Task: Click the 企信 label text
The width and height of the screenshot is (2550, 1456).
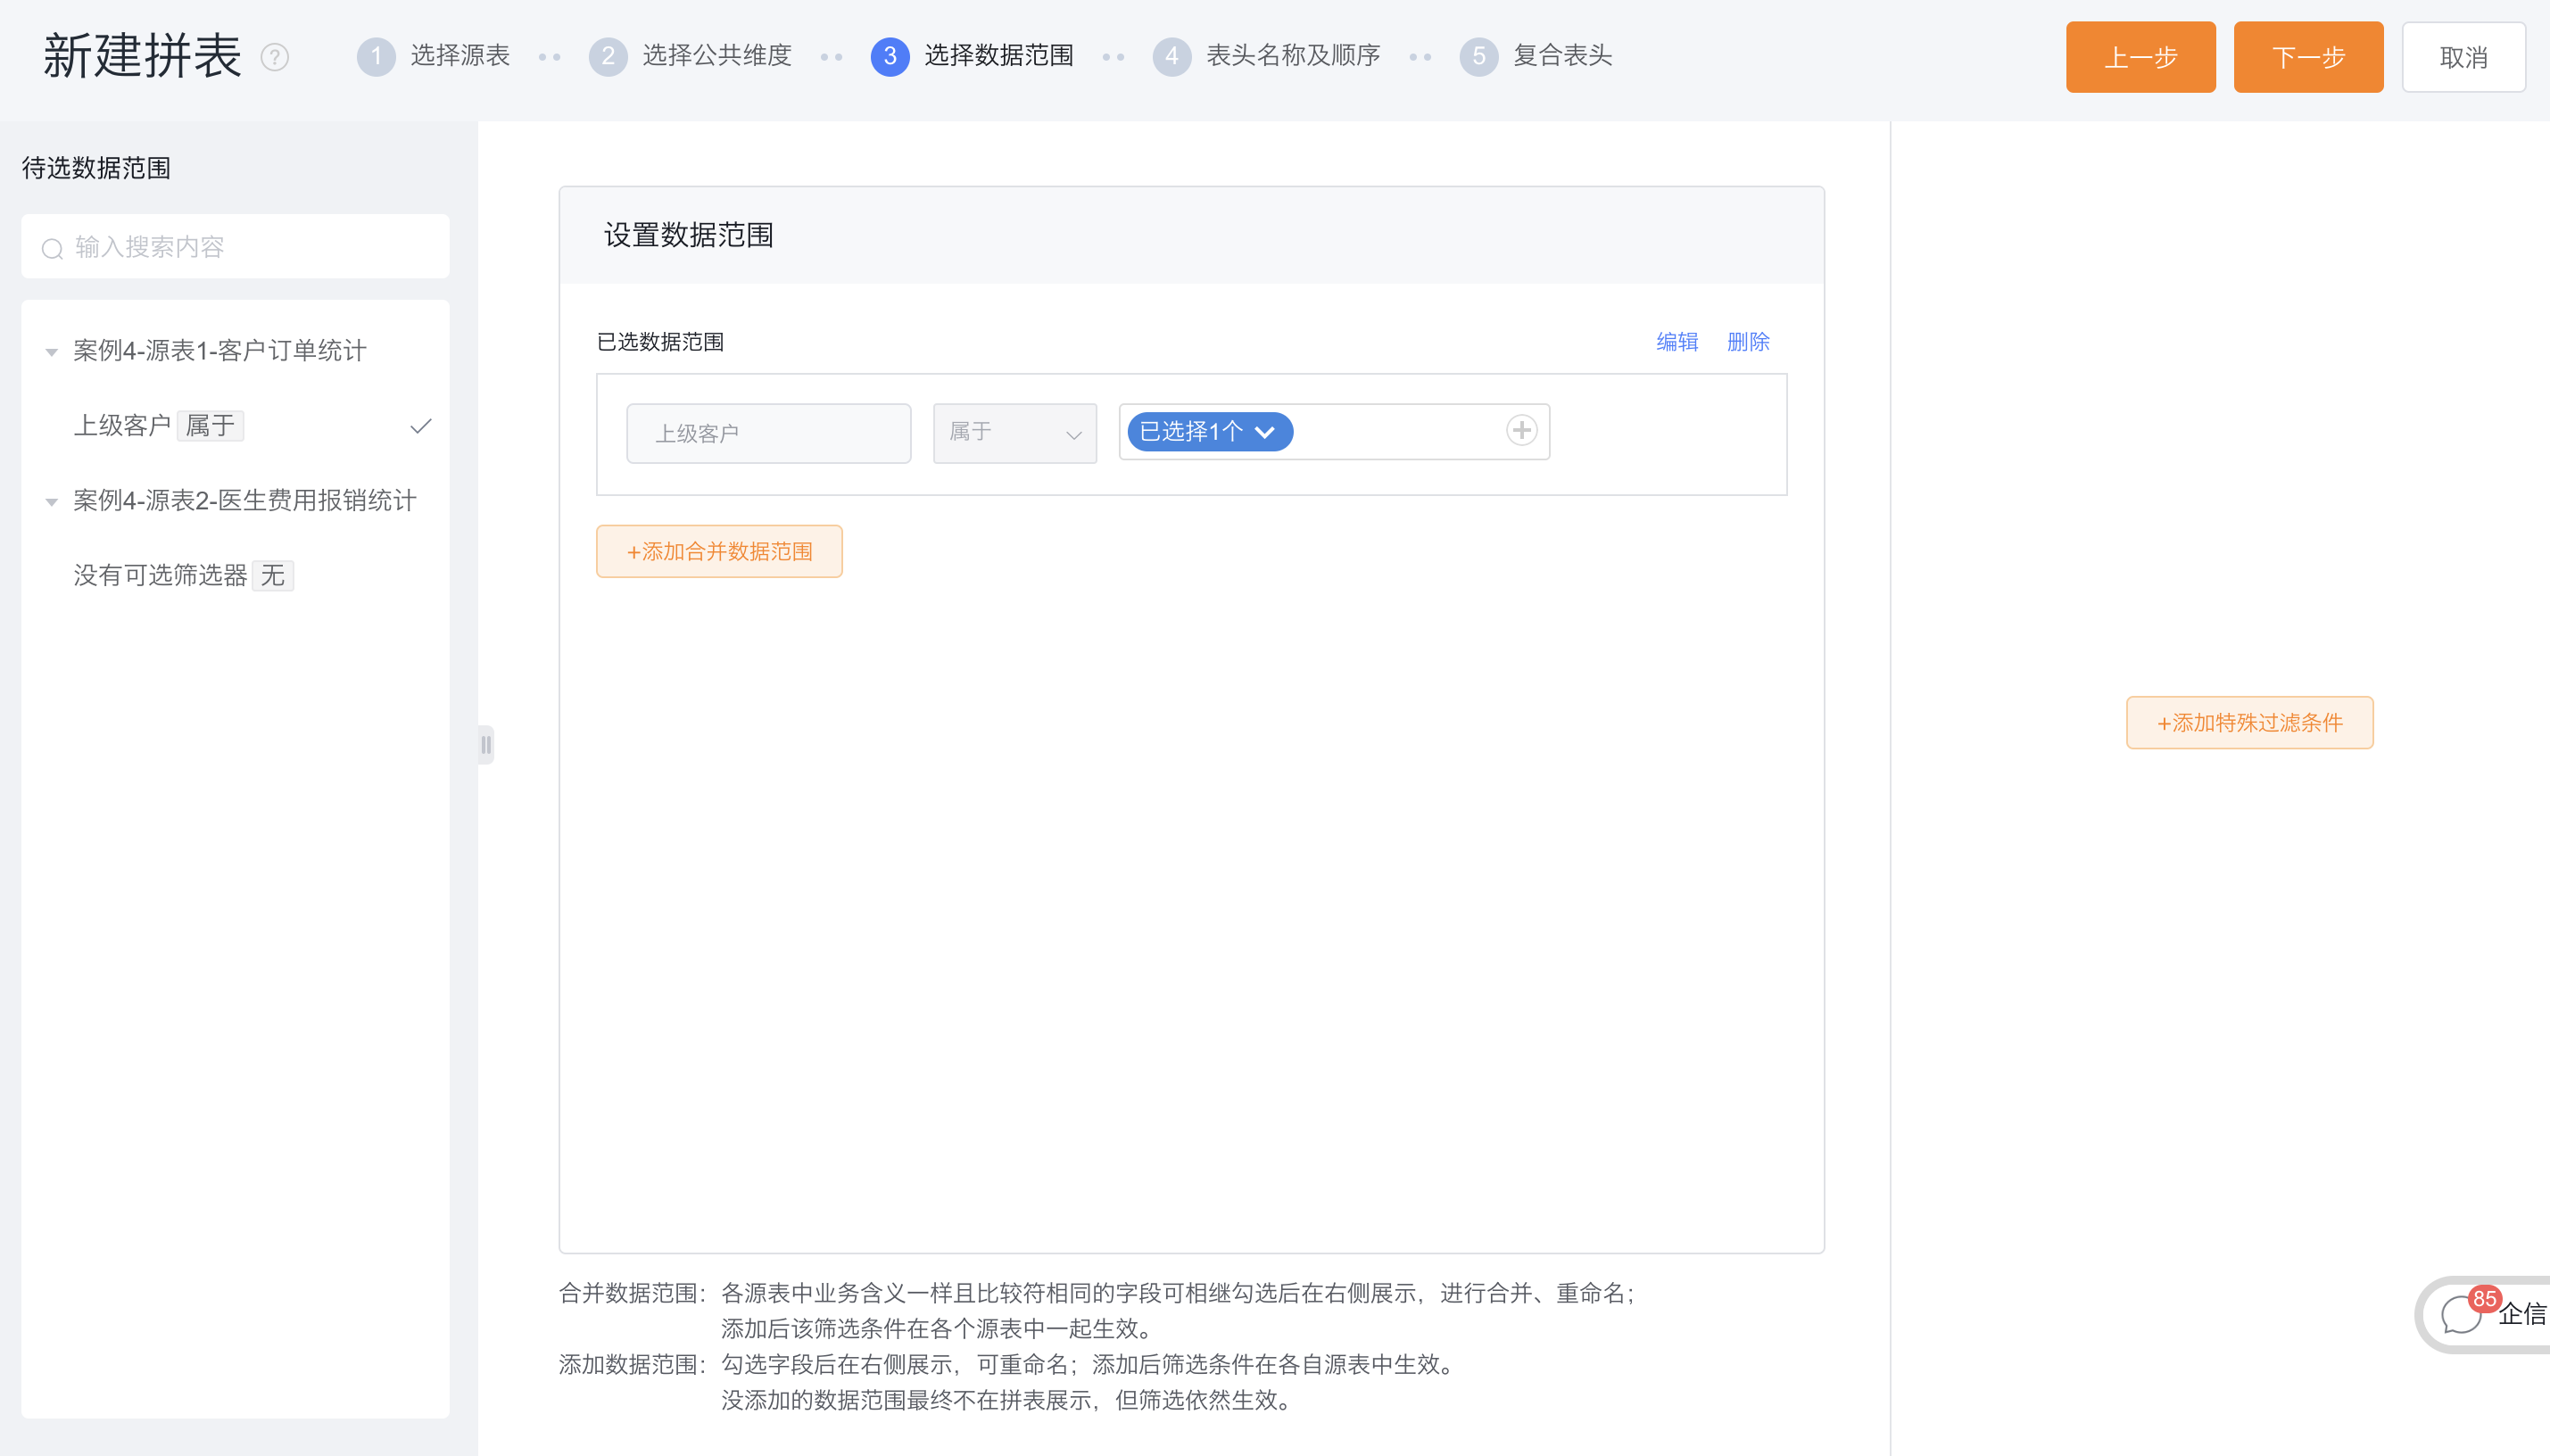Action: tap(2523, 1314)
